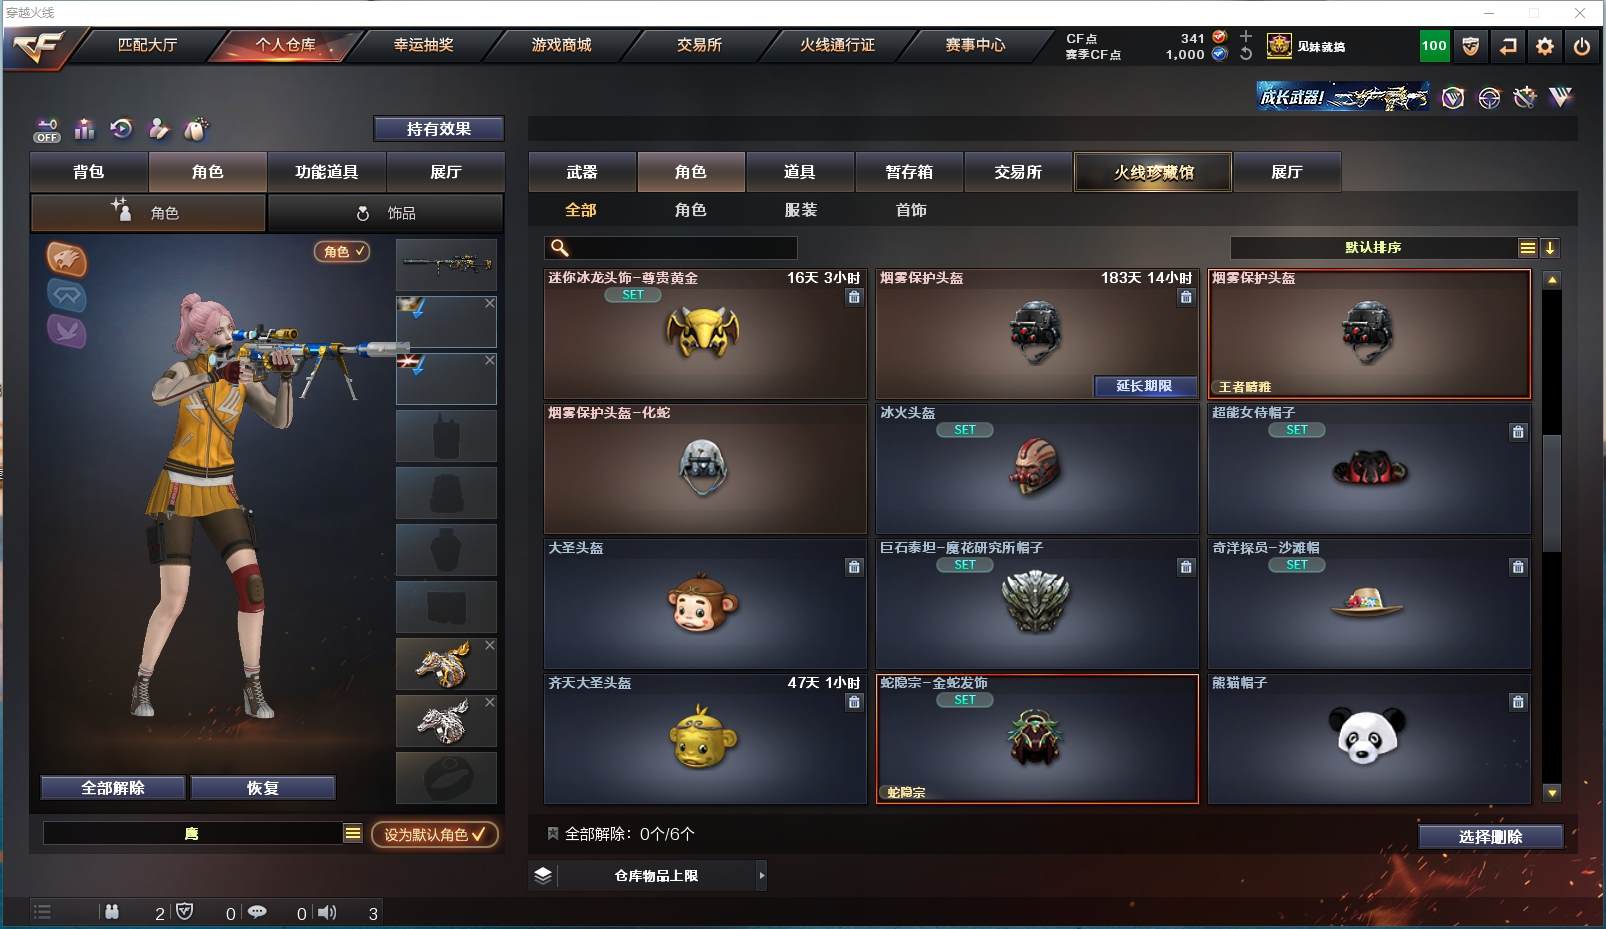Toggle the OFF switch icon
Image resolution: width=1606 pixels, height=929 pixels.
(x=47, y=130)
